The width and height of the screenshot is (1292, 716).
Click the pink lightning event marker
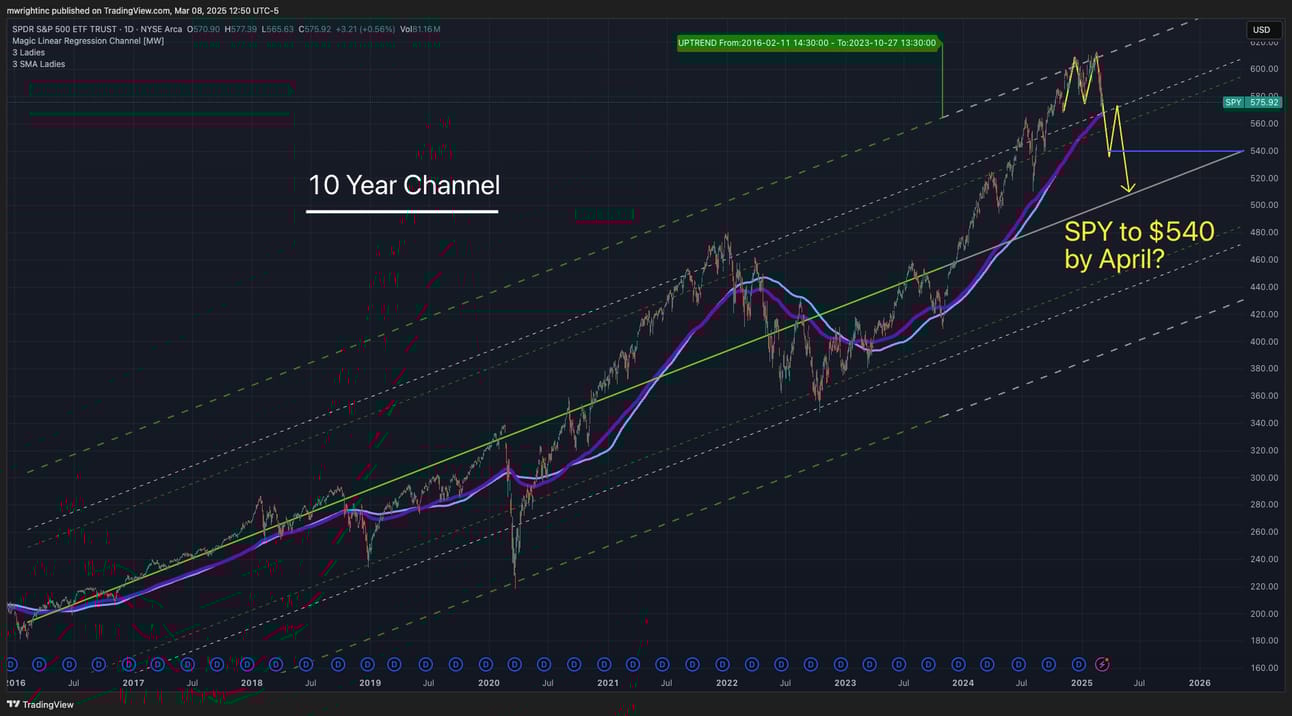tap(1102, 663)
